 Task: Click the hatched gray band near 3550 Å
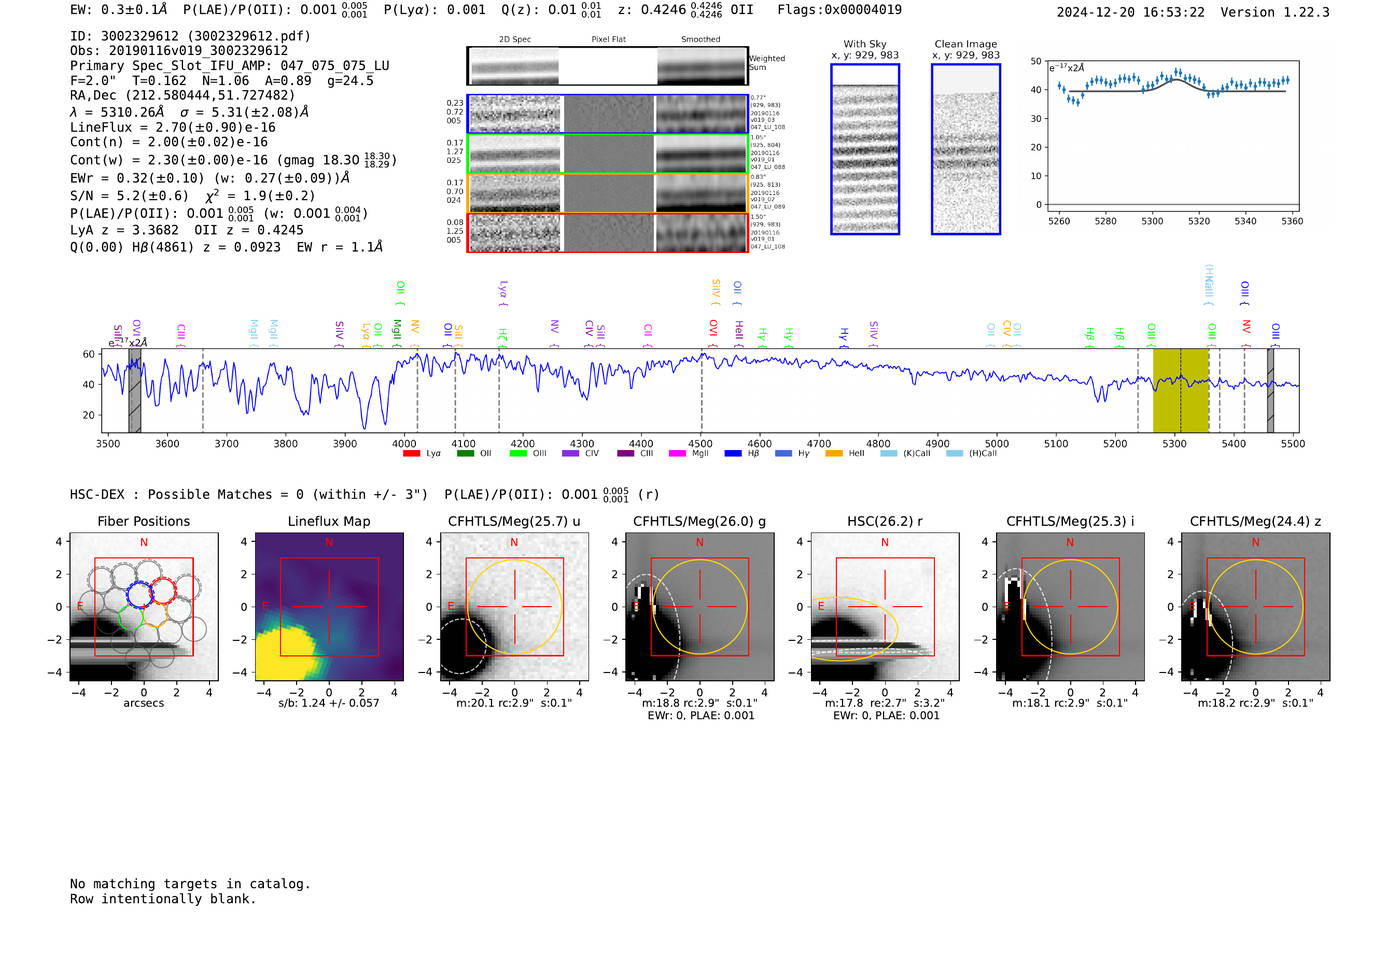134,390
